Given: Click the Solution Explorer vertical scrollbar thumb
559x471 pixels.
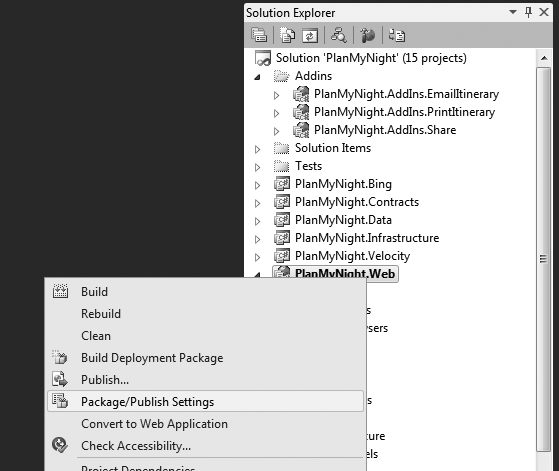Looking at the screenshot, I should (x=543, y=259).
